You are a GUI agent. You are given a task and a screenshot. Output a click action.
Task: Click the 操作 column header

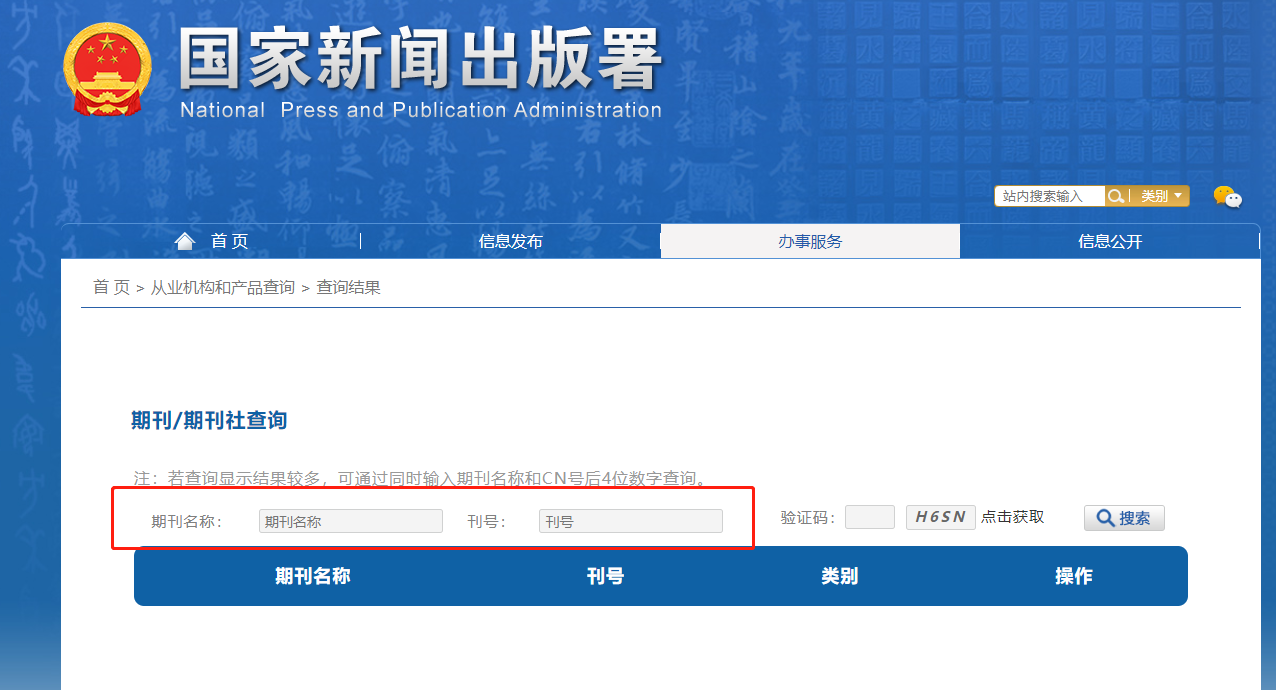click(x=1074, y=576)
